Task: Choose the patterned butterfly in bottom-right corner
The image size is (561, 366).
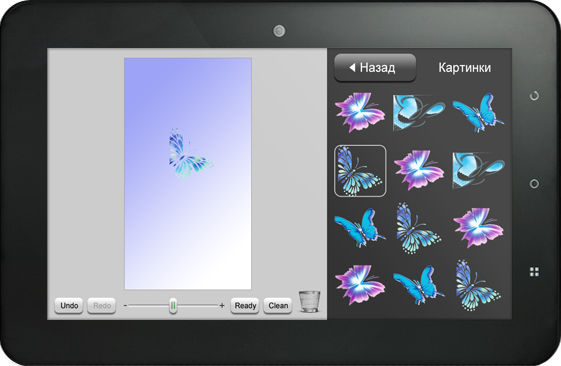Action: [x=478, y=286]
